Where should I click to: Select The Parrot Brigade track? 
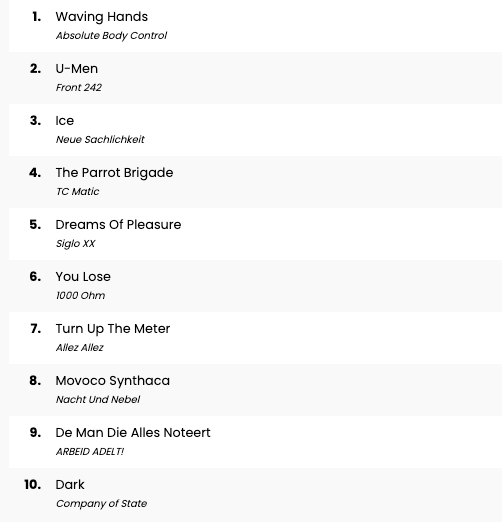[114, 173]
